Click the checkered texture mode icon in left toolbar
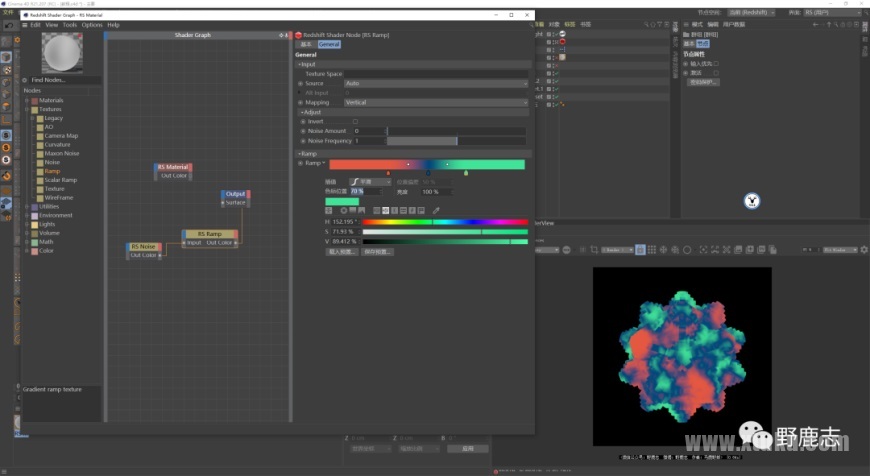 click(x=6, y=70)
